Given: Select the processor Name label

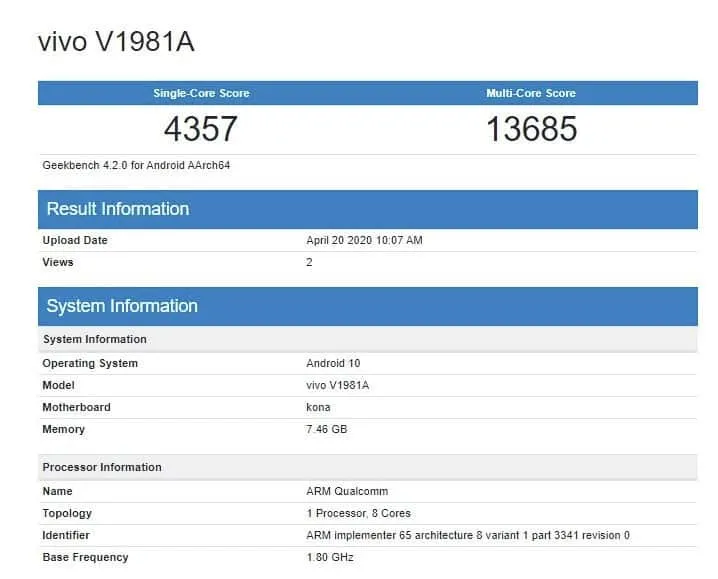Looking at the screenshot, I should tap(57, 491).
